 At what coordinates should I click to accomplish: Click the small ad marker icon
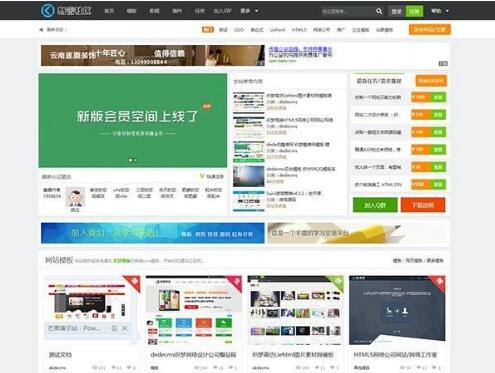(x=443, y=63)
